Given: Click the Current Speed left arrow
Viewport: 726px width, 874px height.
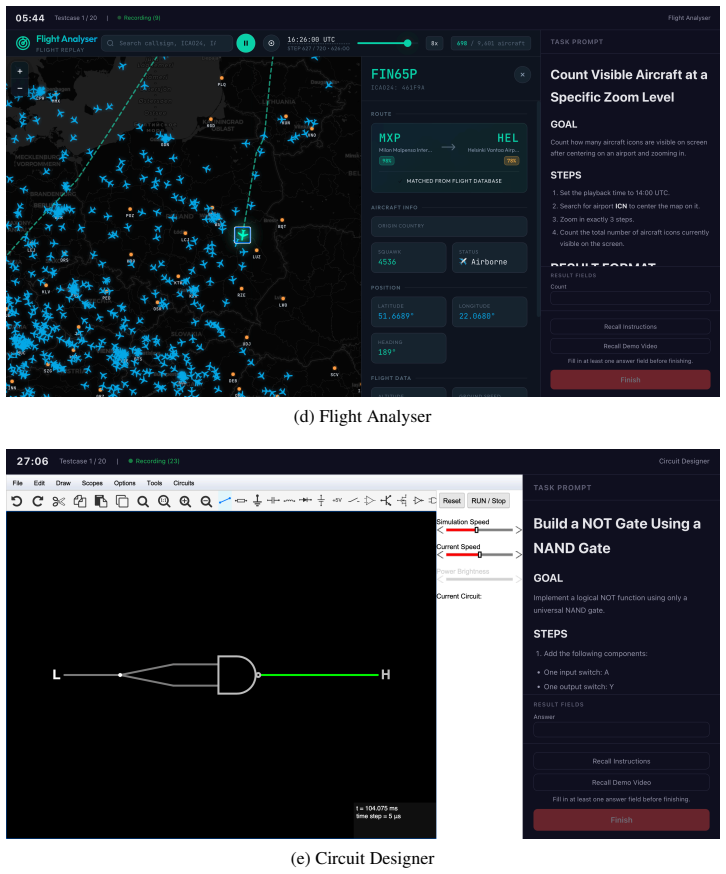Looking at the screenshot, I should (x=440, y=555).
